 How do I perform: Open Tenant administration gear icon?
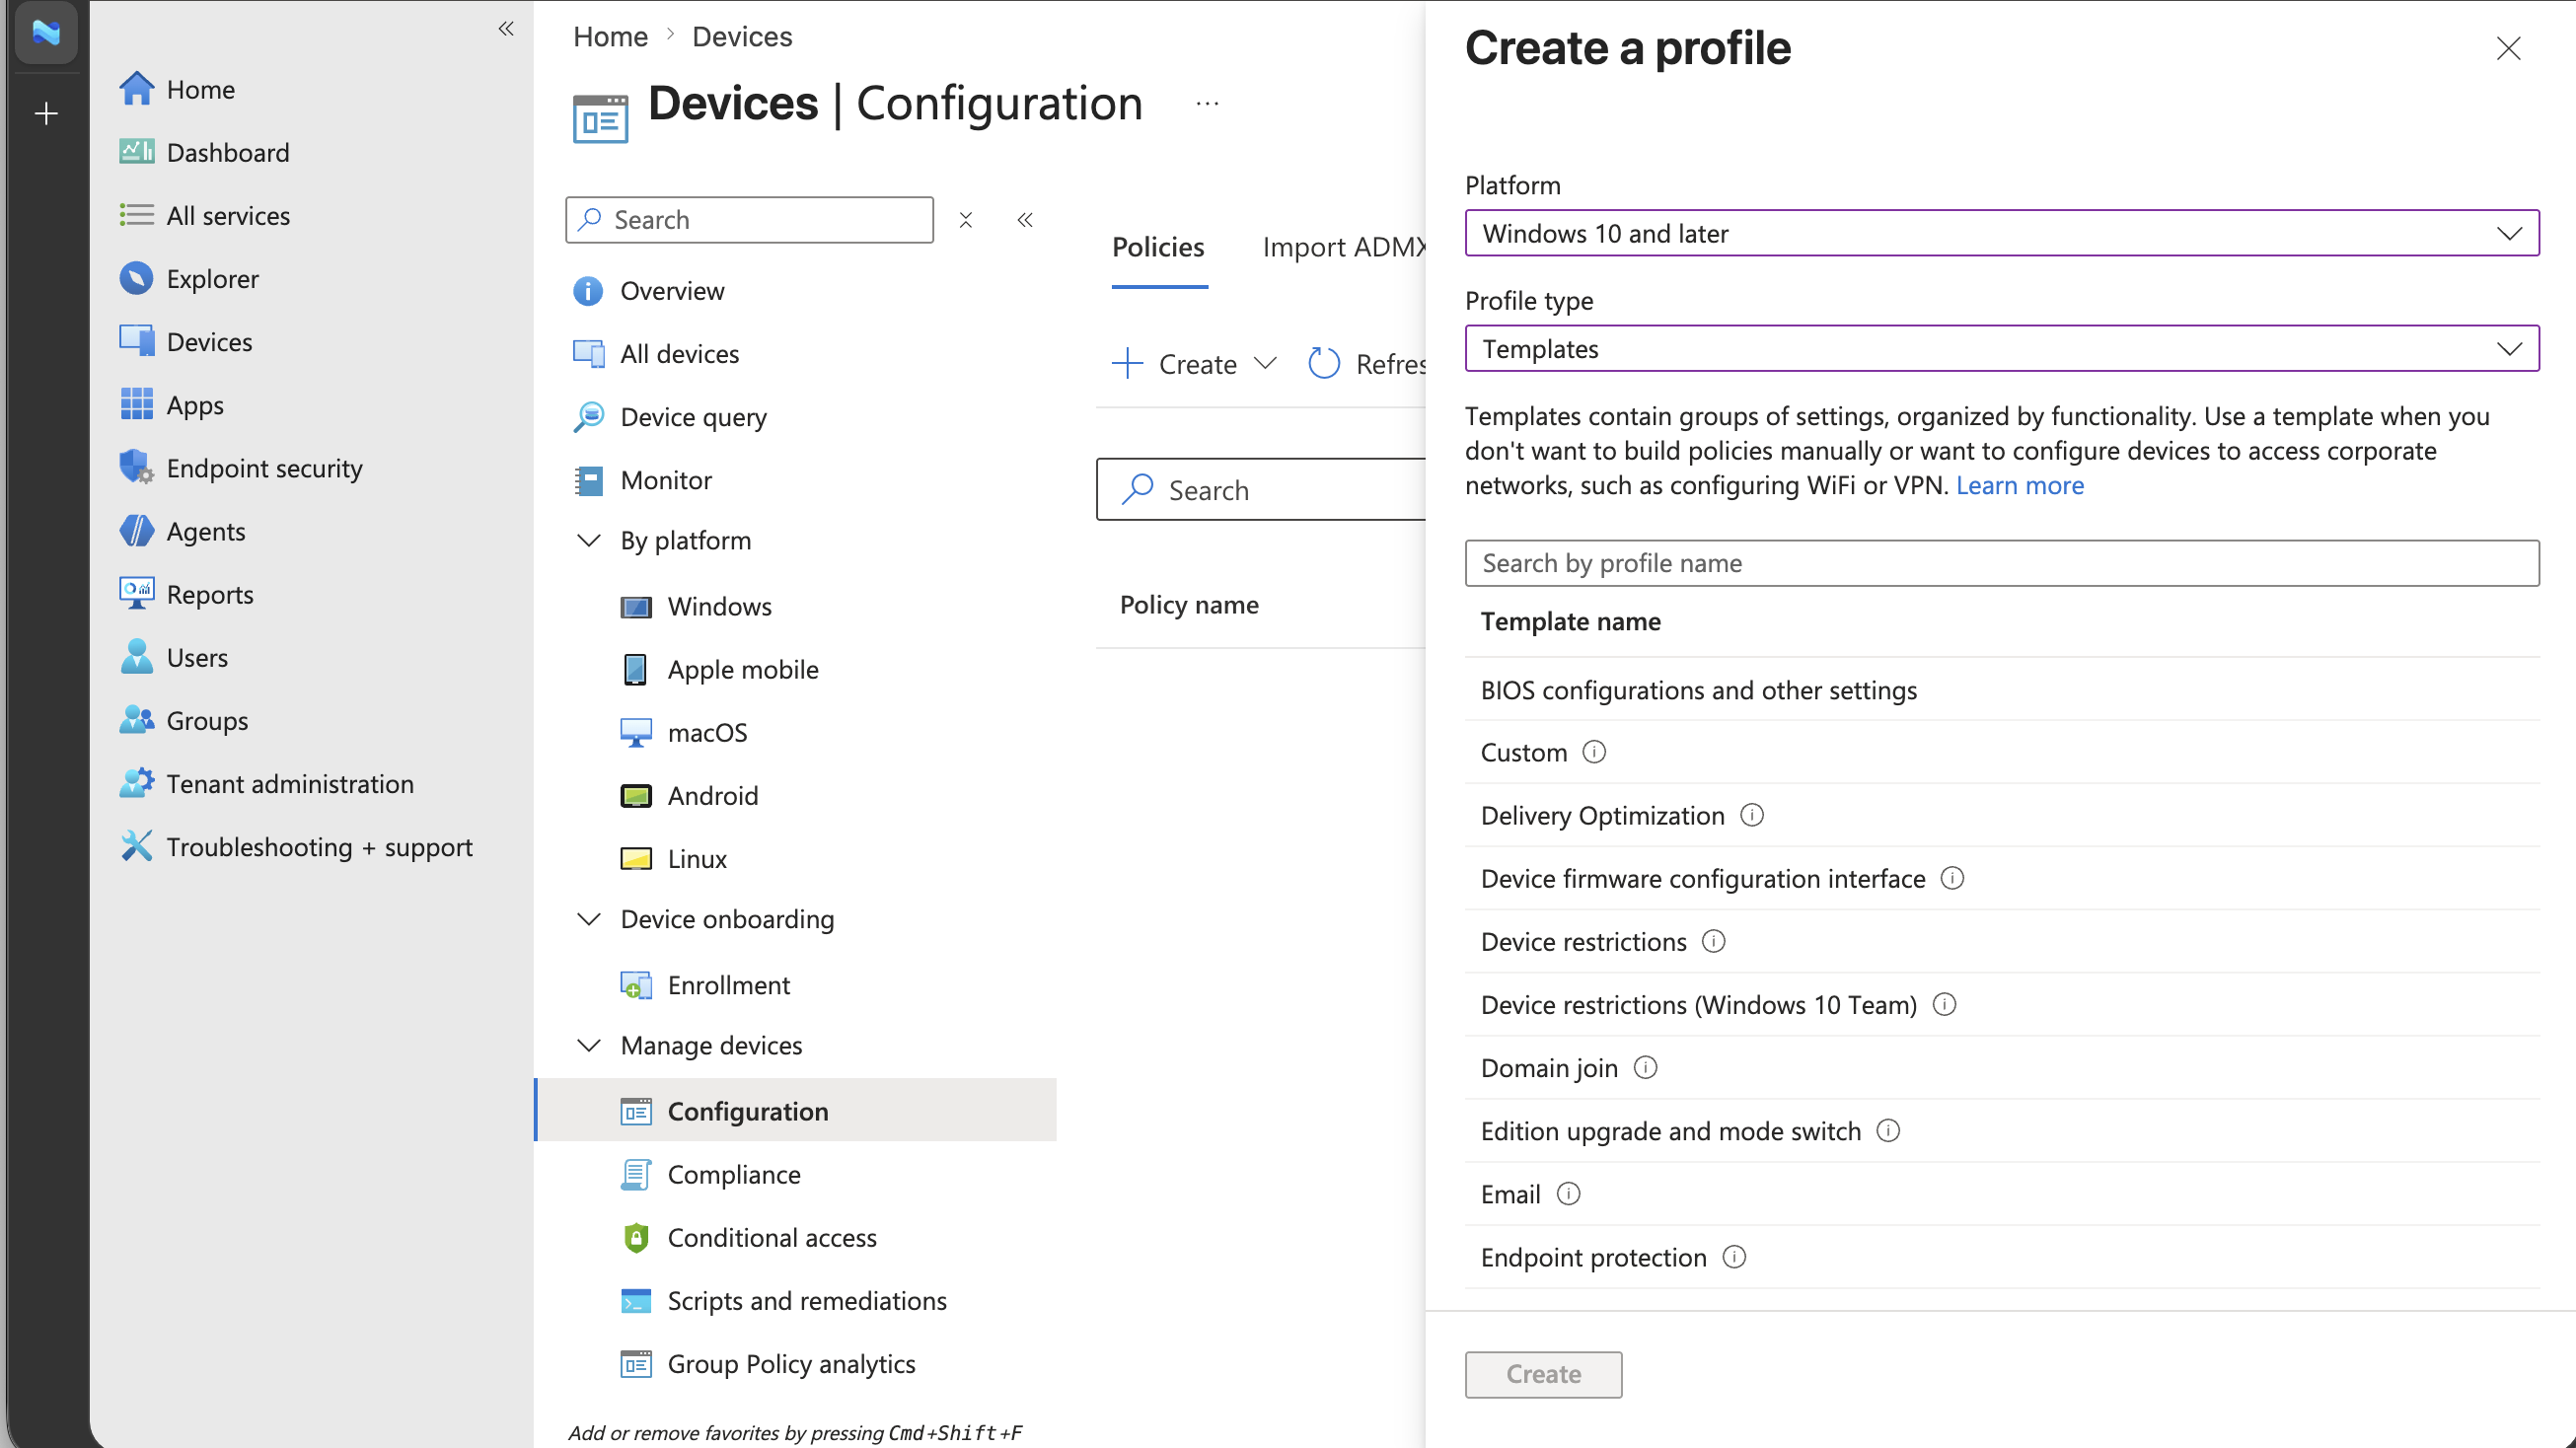tap(136, 782)
